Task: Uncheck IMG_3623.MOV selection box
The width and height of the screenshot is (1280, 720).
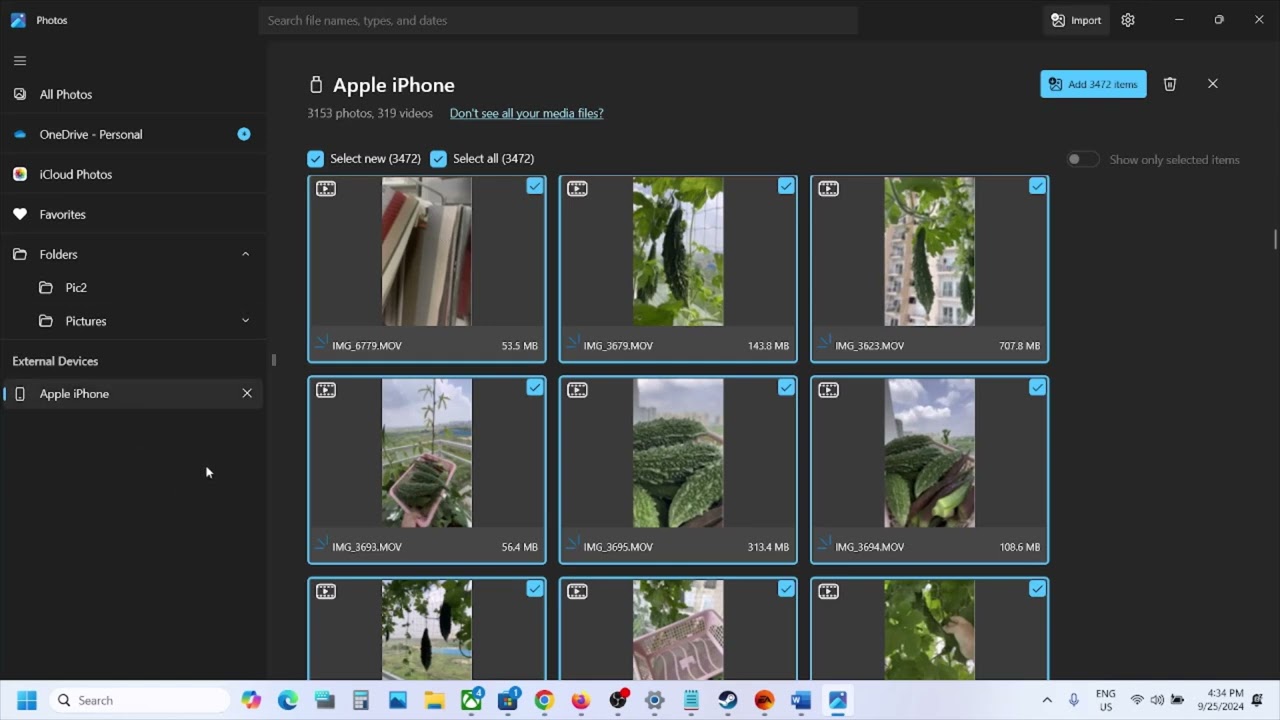Action: coord(1037,186)
